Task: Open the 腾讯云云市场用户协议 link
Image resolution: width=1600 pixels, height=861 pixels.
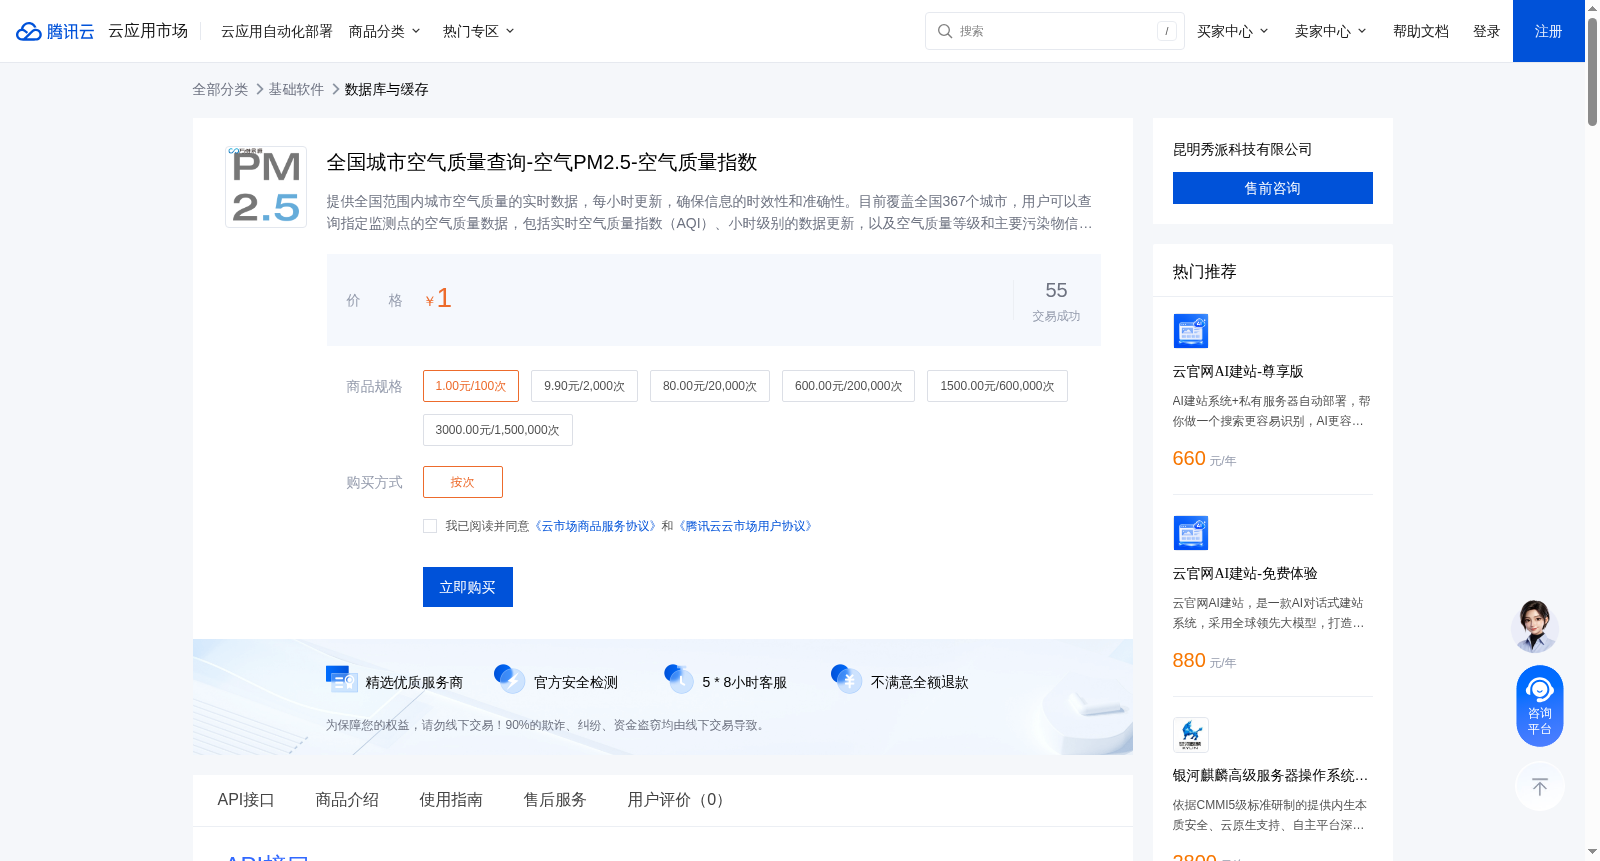Action: (x=746, y=526)
